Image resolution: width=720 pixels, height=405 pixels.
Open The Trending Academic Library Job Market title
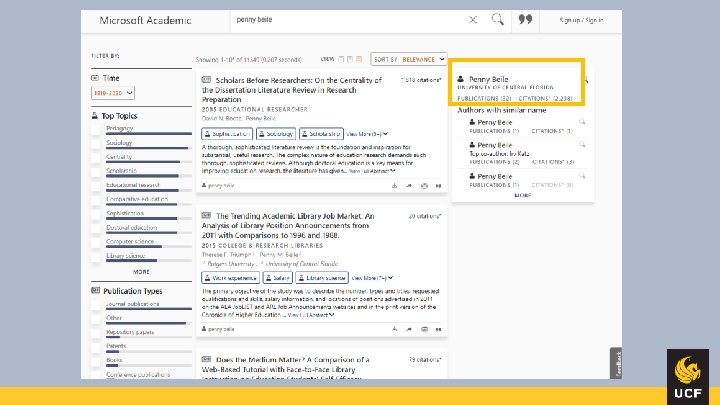click(x=288, y=225)
